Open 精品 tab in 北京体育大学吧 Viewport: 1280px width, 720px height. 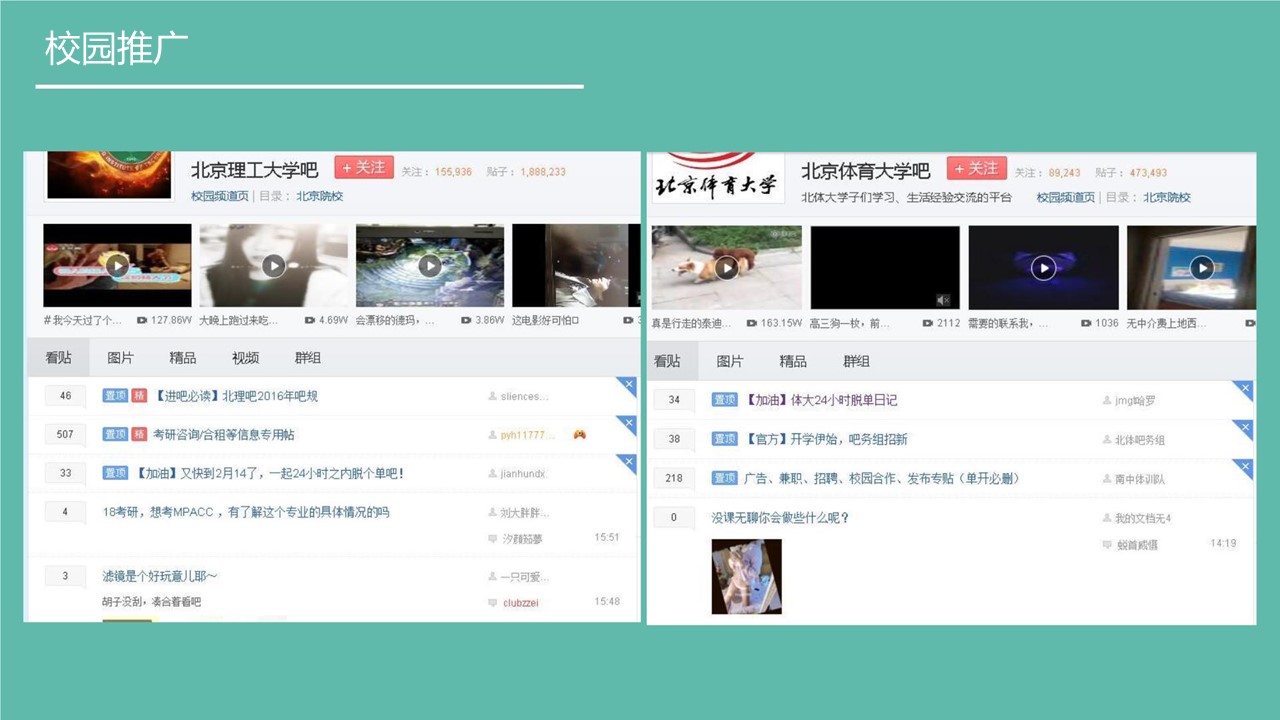click(793, 361)
